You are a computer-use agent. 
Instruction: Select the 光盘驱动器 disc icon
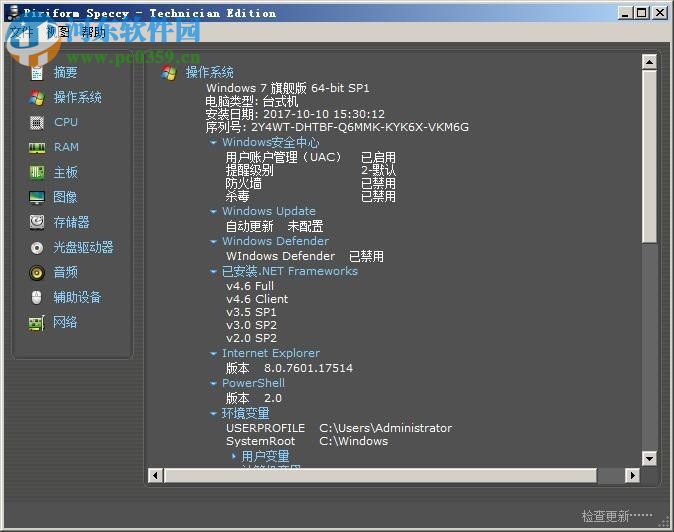tap(37, 248)
